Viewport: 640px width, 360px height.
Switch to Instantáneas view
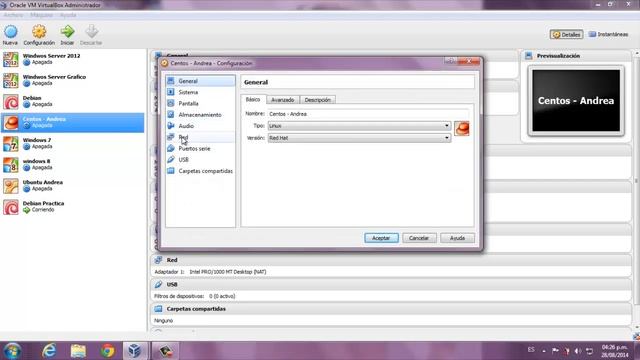coord(608,34)
